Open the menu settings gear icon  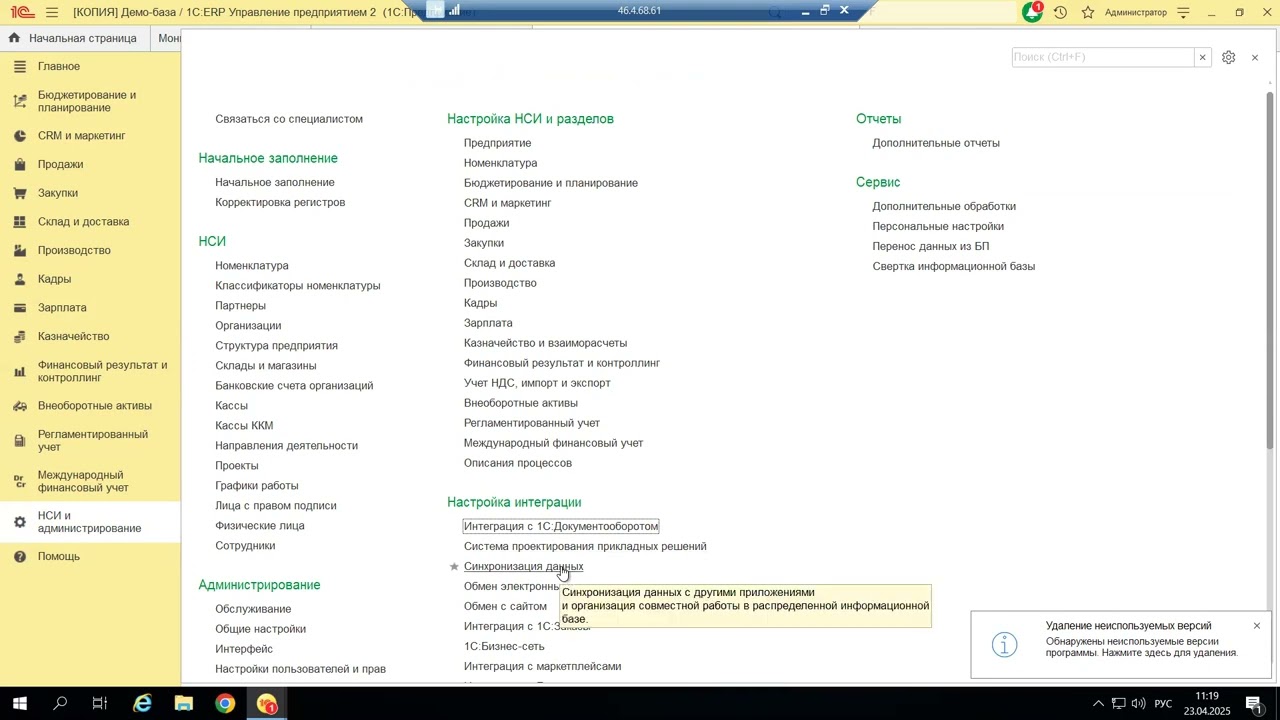[1229, 57]
